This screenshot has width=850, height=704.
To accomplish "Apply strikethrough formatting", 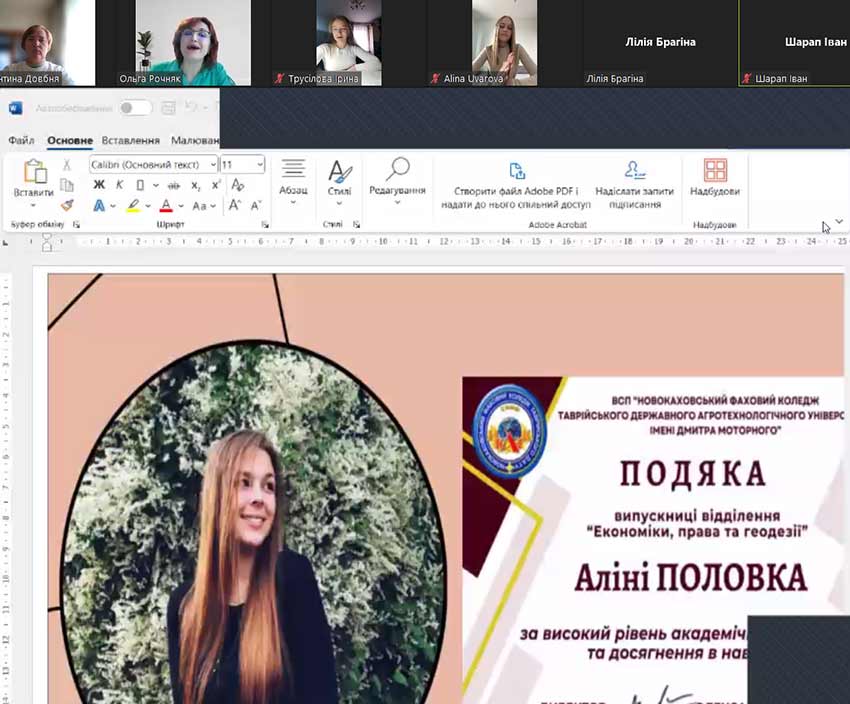I will click(x=173, y=185).
